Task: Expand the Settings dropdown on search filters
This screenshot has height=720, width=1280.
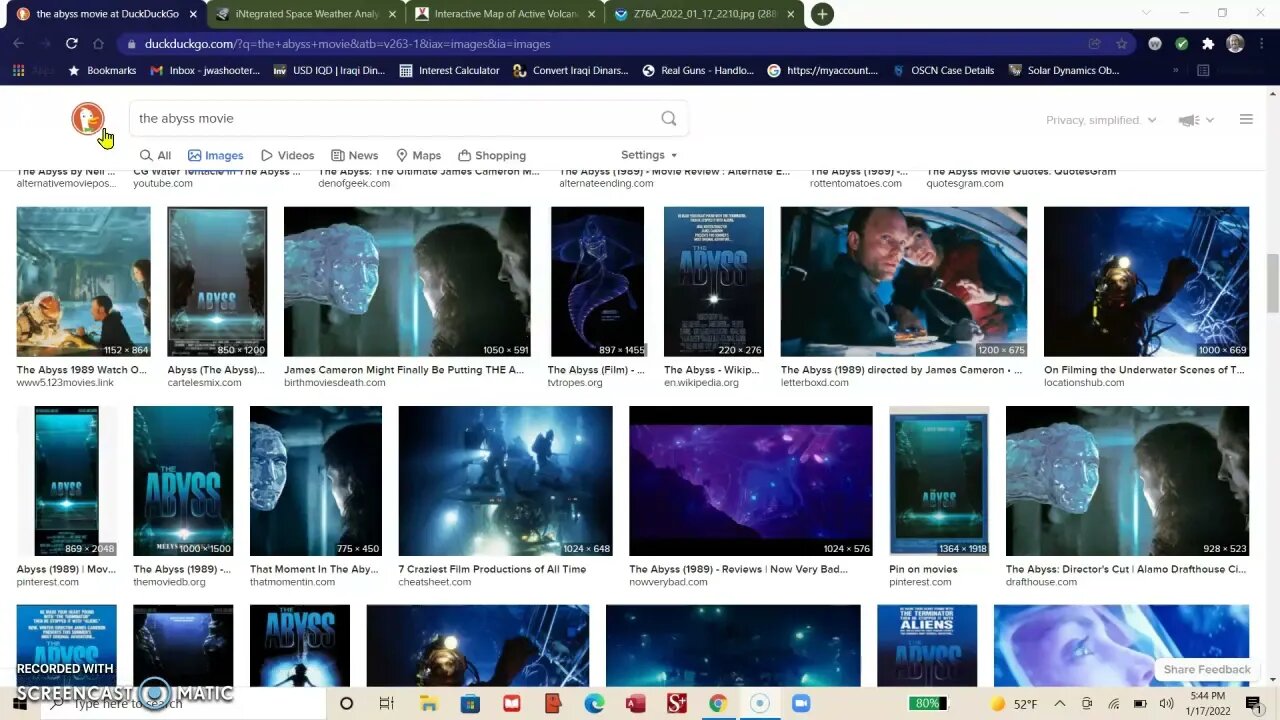Action: (x=649, y=155)
